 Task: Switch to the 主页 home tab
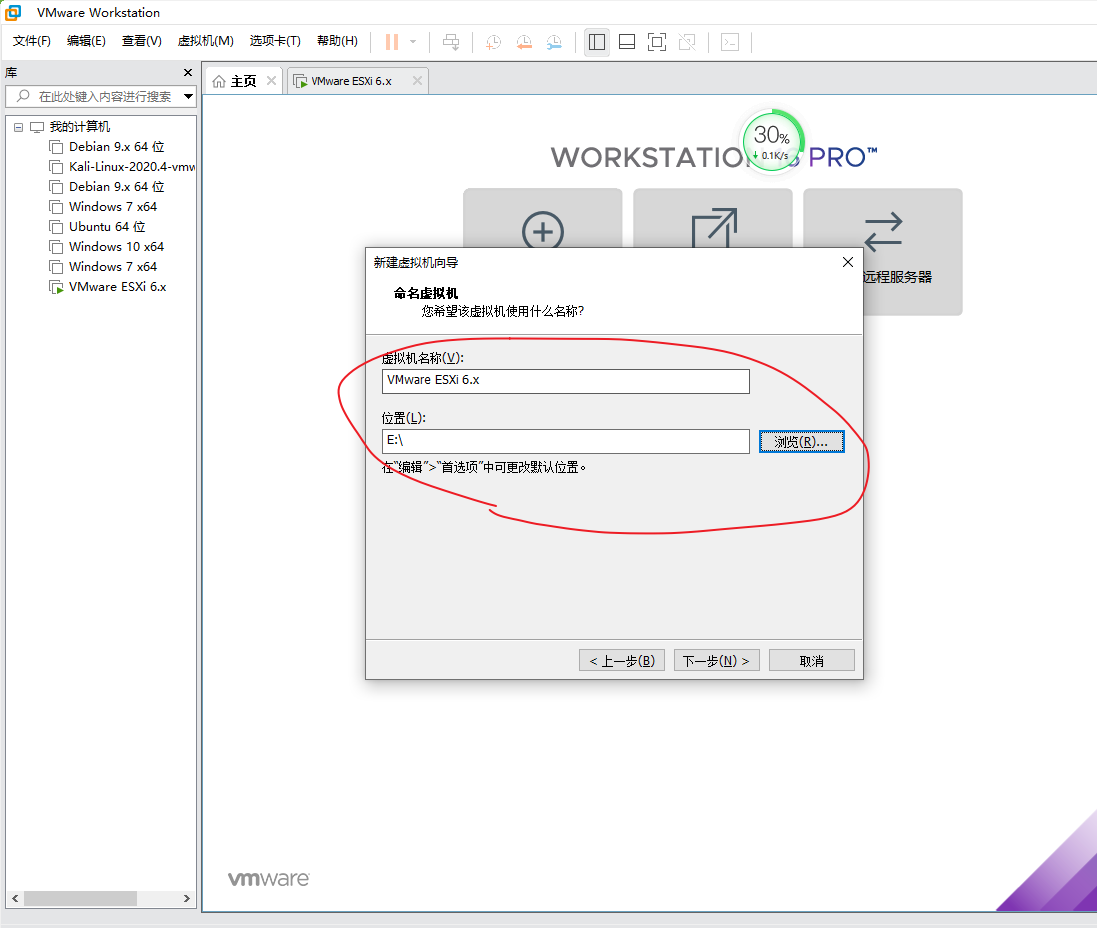[x=243, y=81]
